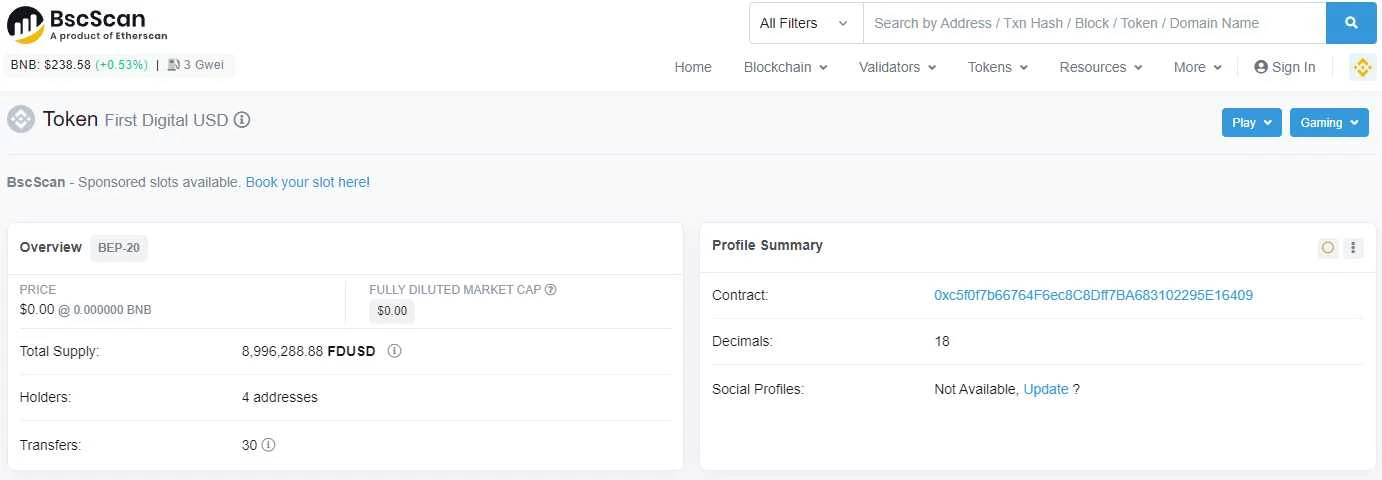Click the market cap help icon
This screenshot has height=480, width=1382.
[551, 290]
